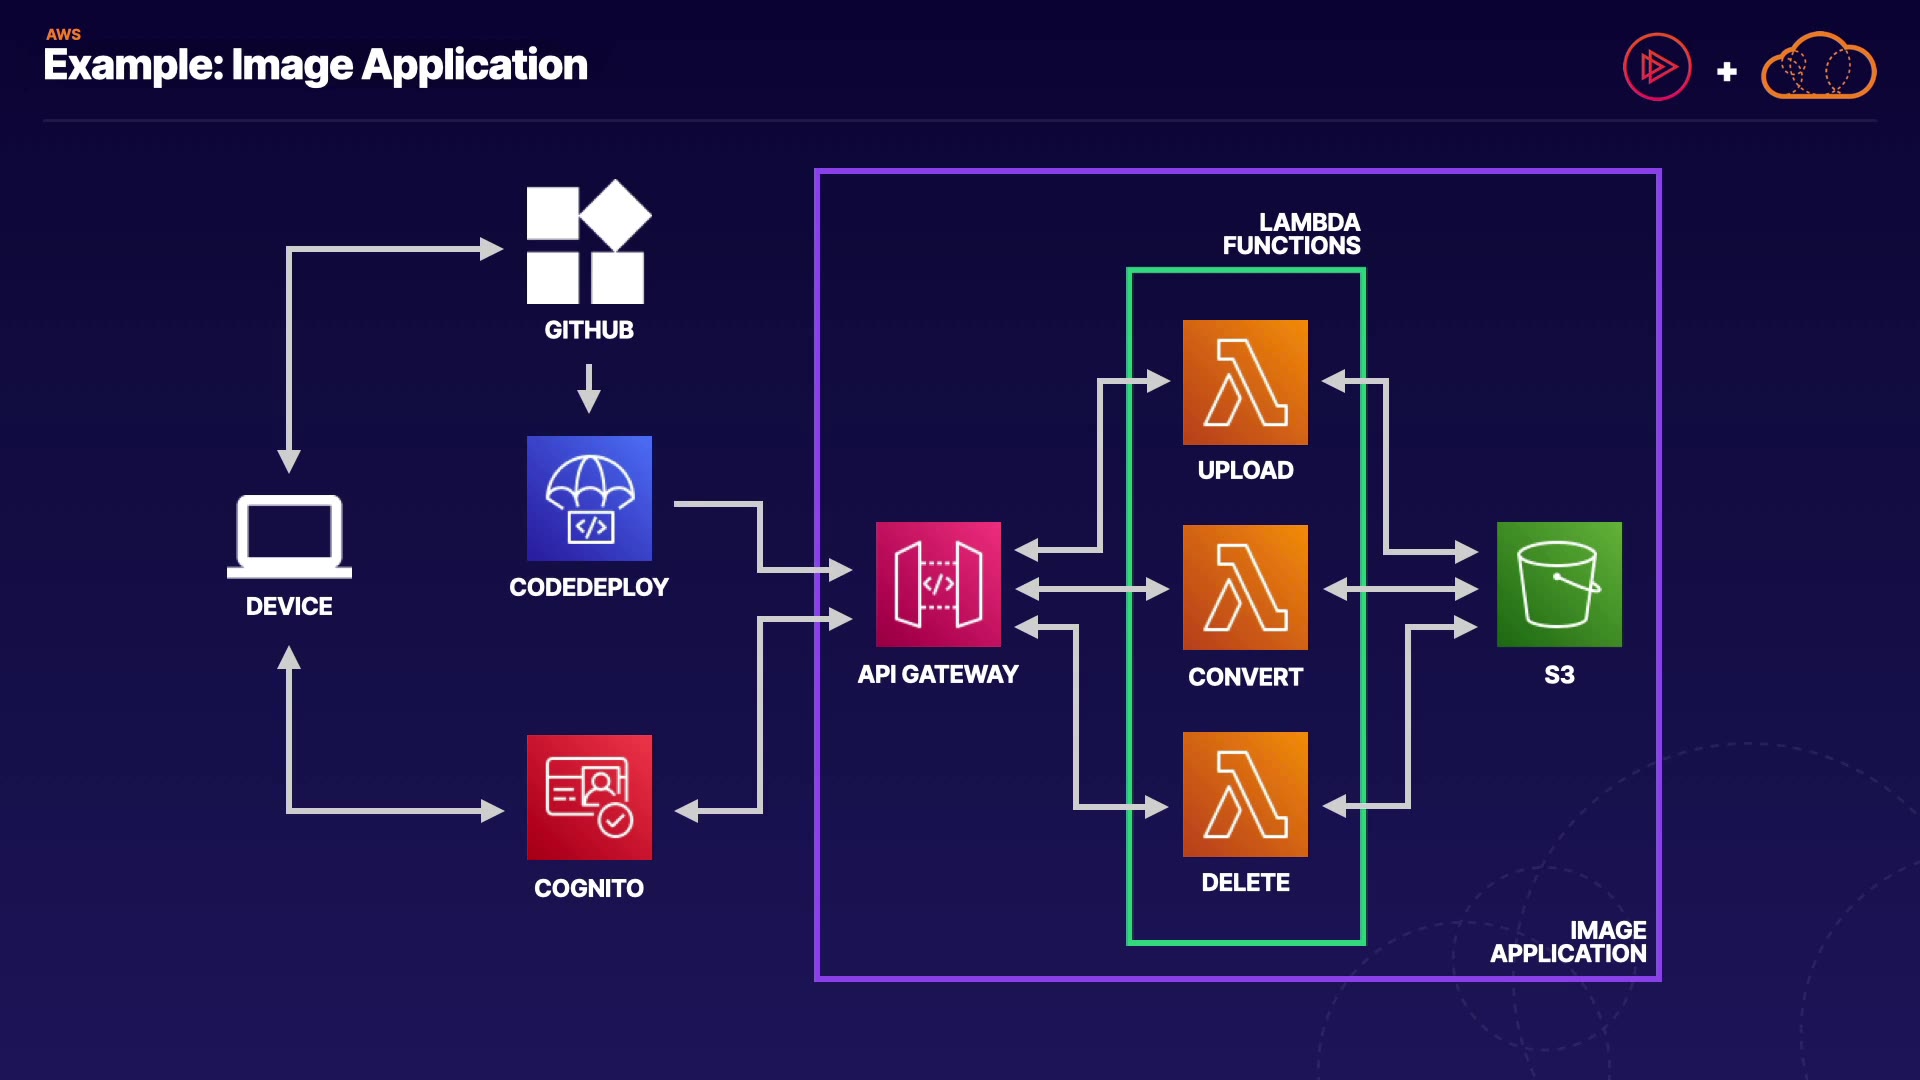The width and height of the screenshot is (1920, 1080).
Task: Click the plus sign between logos
Action: (x=1726, y=72)
